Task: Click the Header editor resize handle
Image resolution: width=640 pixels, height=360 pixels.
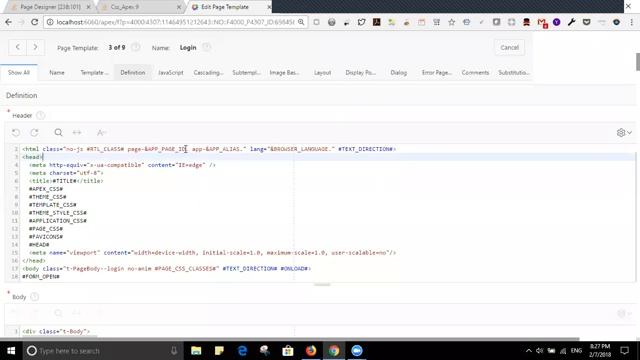Action: coord(322,284)
